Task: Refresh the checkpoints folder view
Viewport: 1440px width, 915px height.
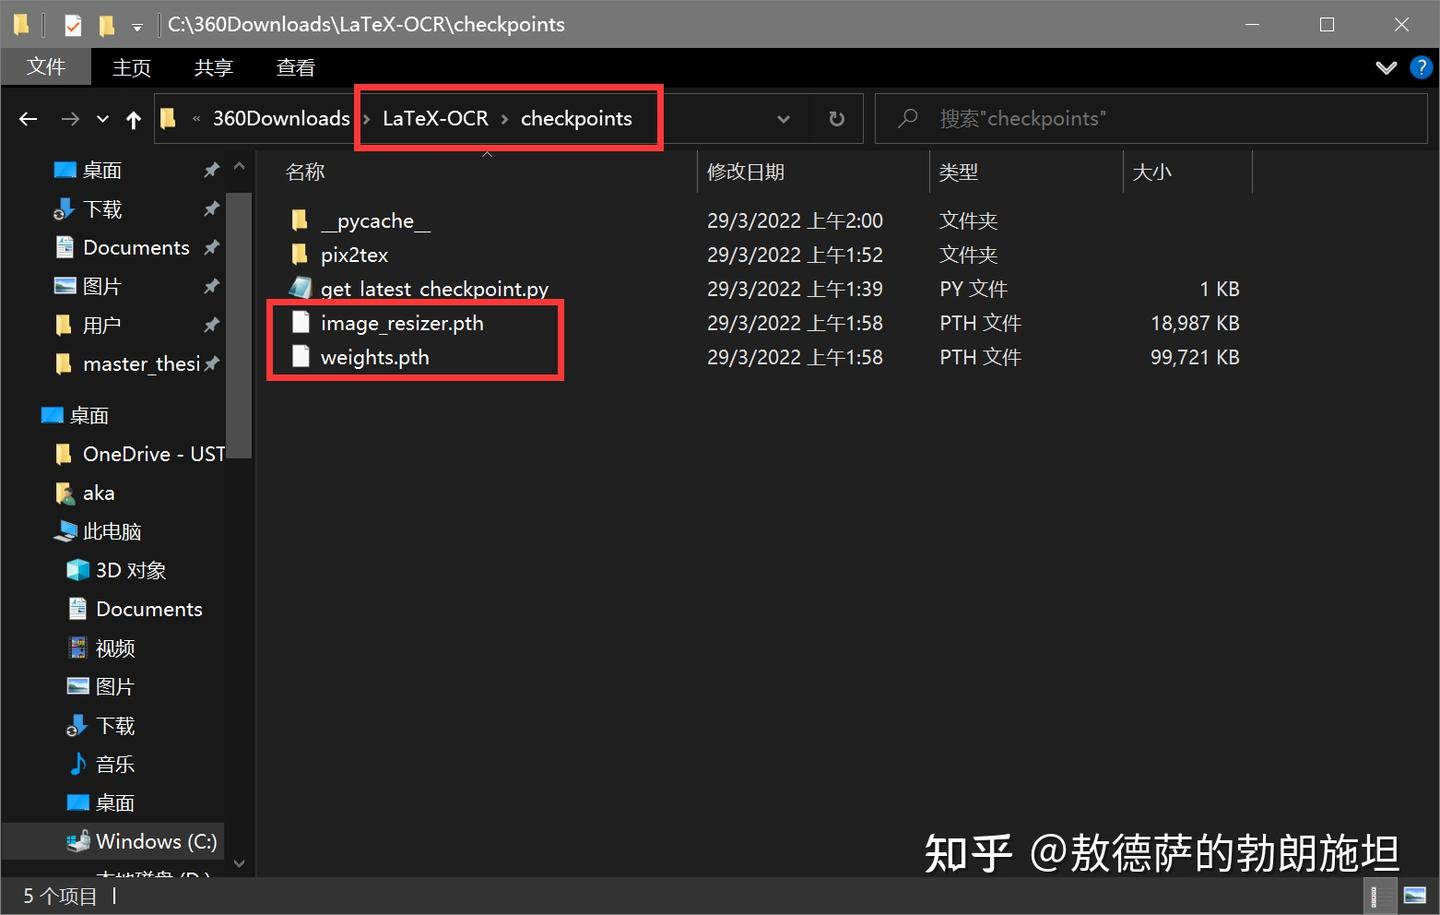Action: (836, 118)
